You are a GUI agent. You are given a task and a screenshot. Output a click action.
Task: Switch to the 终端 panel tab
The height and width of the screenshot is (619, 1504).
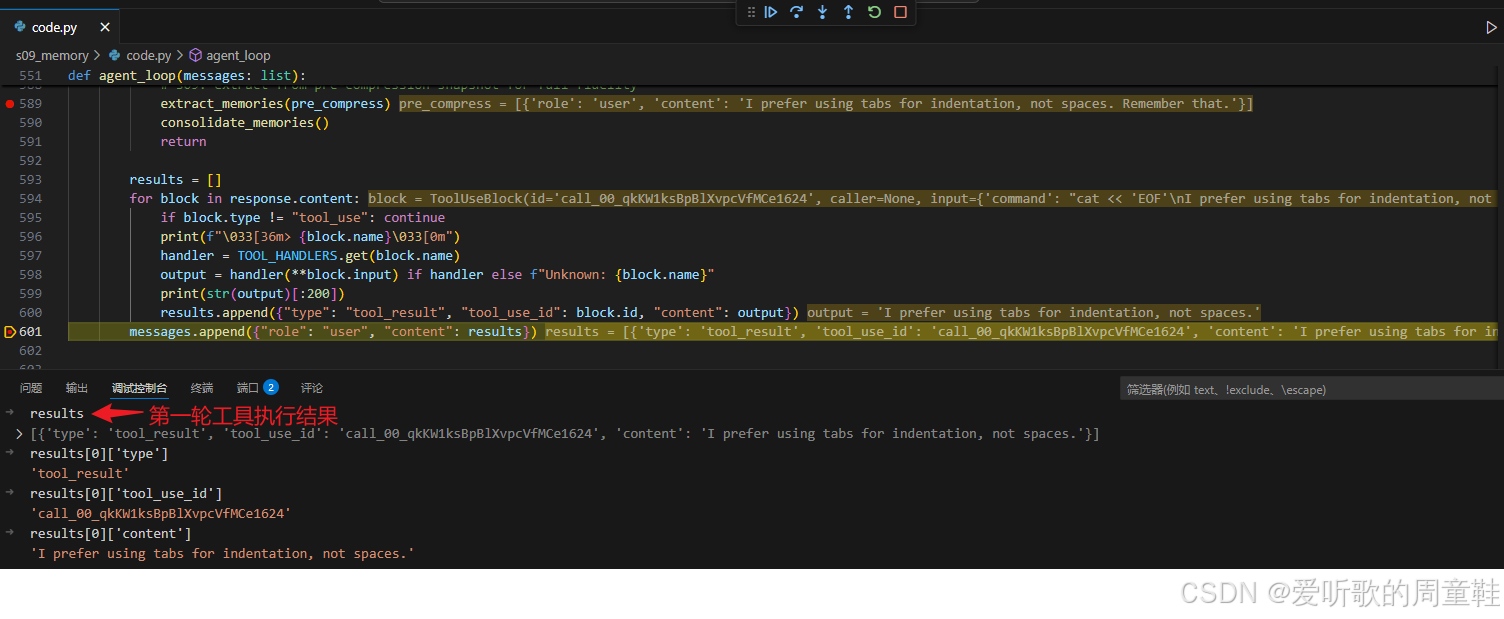(202, 388)
